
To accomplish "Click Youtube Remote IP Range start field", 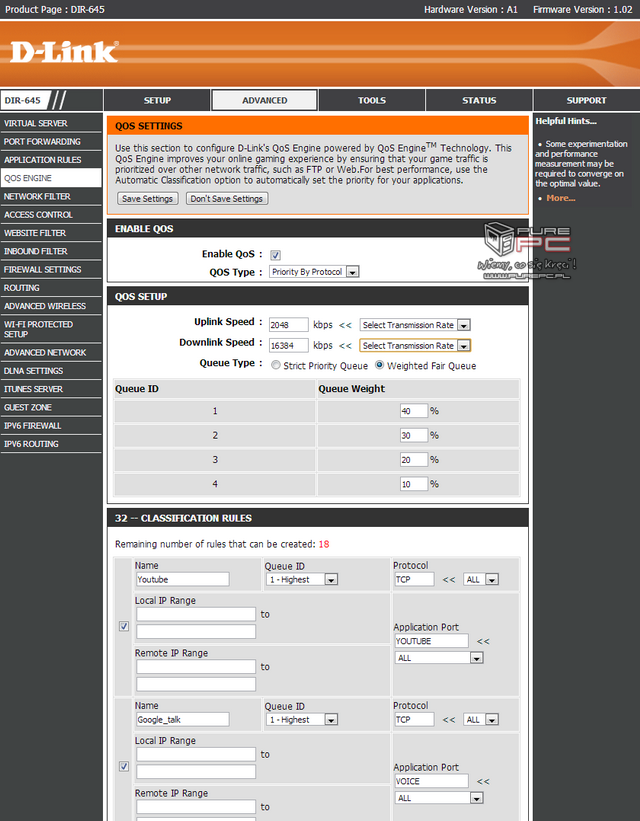I will pyautogui.click(x=196, y=667).
